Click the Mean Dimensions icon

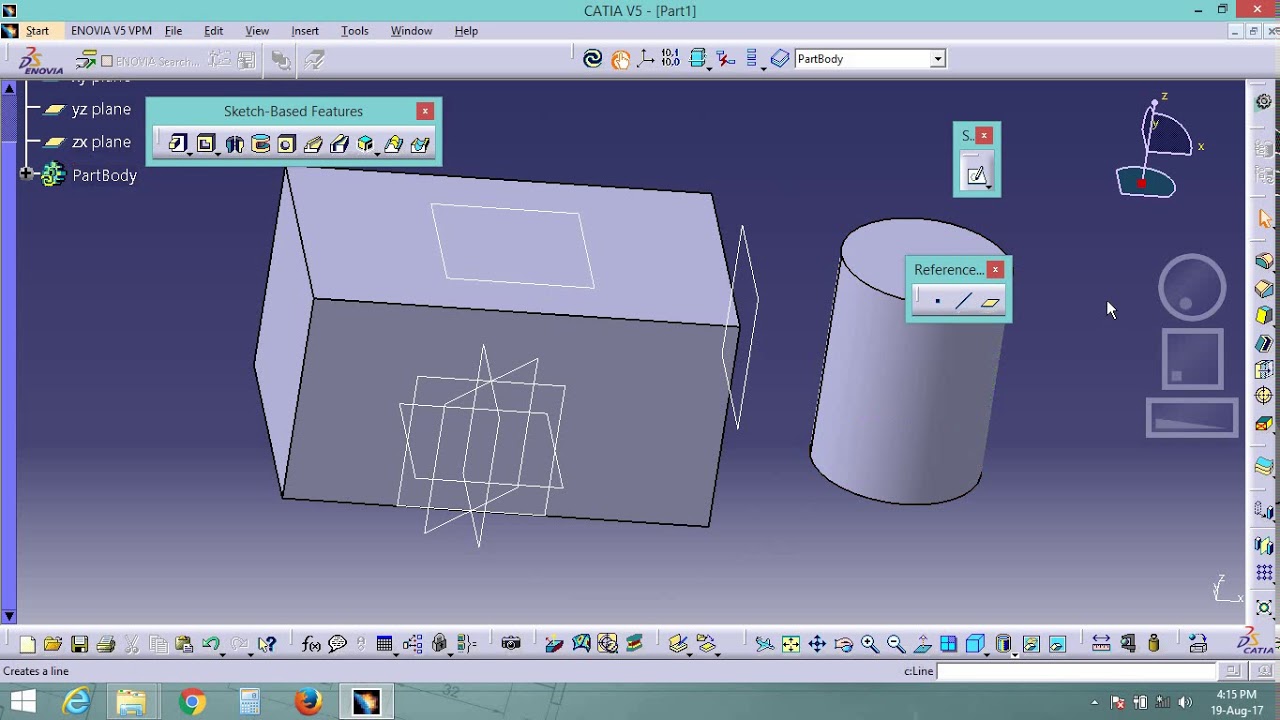tap(670, 59)
